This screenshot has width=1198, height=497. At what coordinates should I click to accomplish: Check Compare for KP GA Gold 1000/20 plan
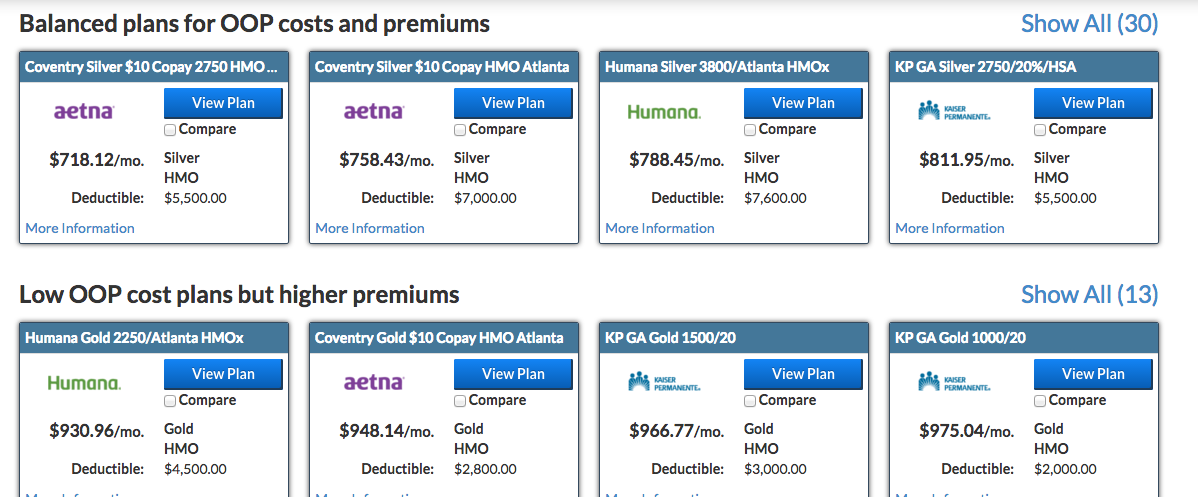(x=1040, y=401)
